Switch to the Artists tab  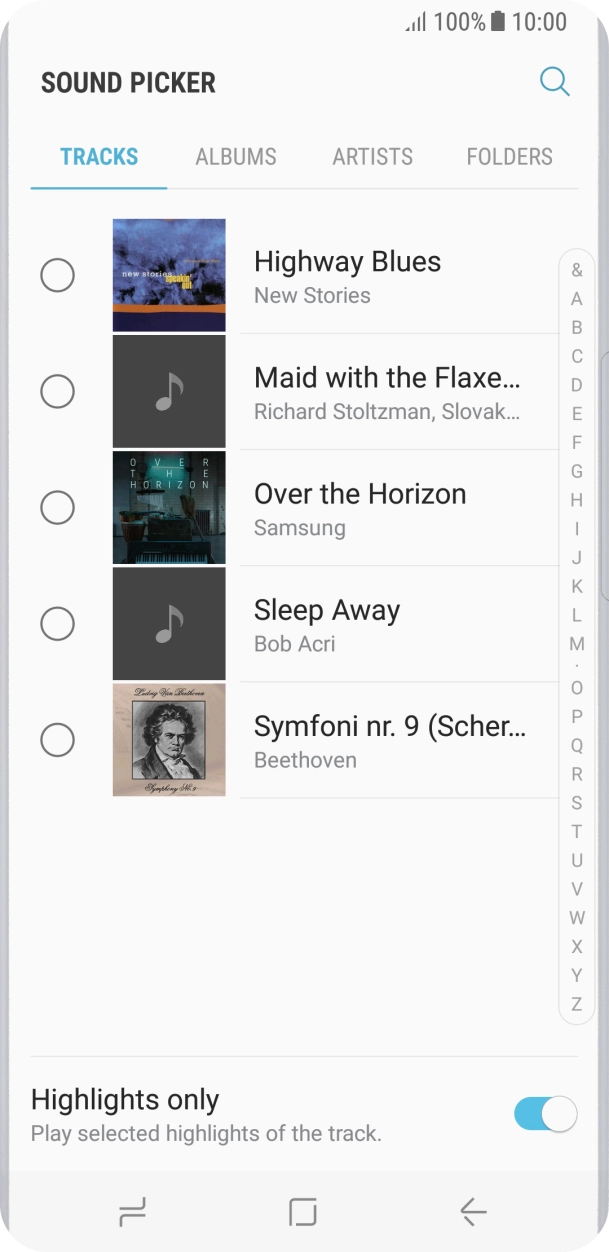[372, 156]
